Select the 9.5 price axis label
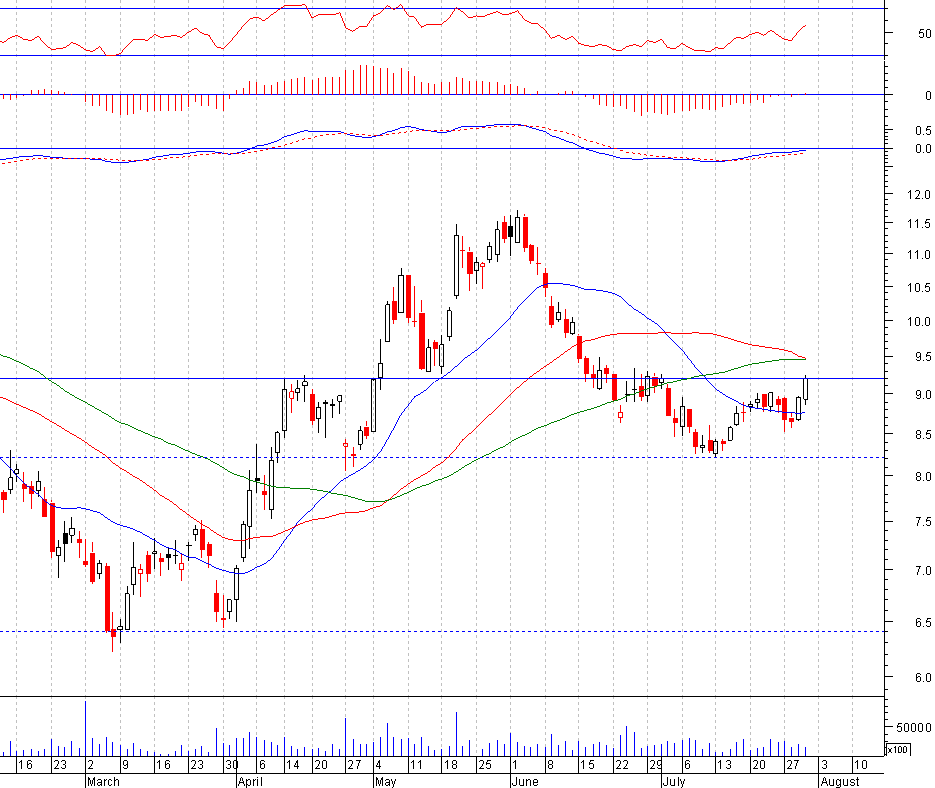Screen dimensions: 935x788 [923, 357]
